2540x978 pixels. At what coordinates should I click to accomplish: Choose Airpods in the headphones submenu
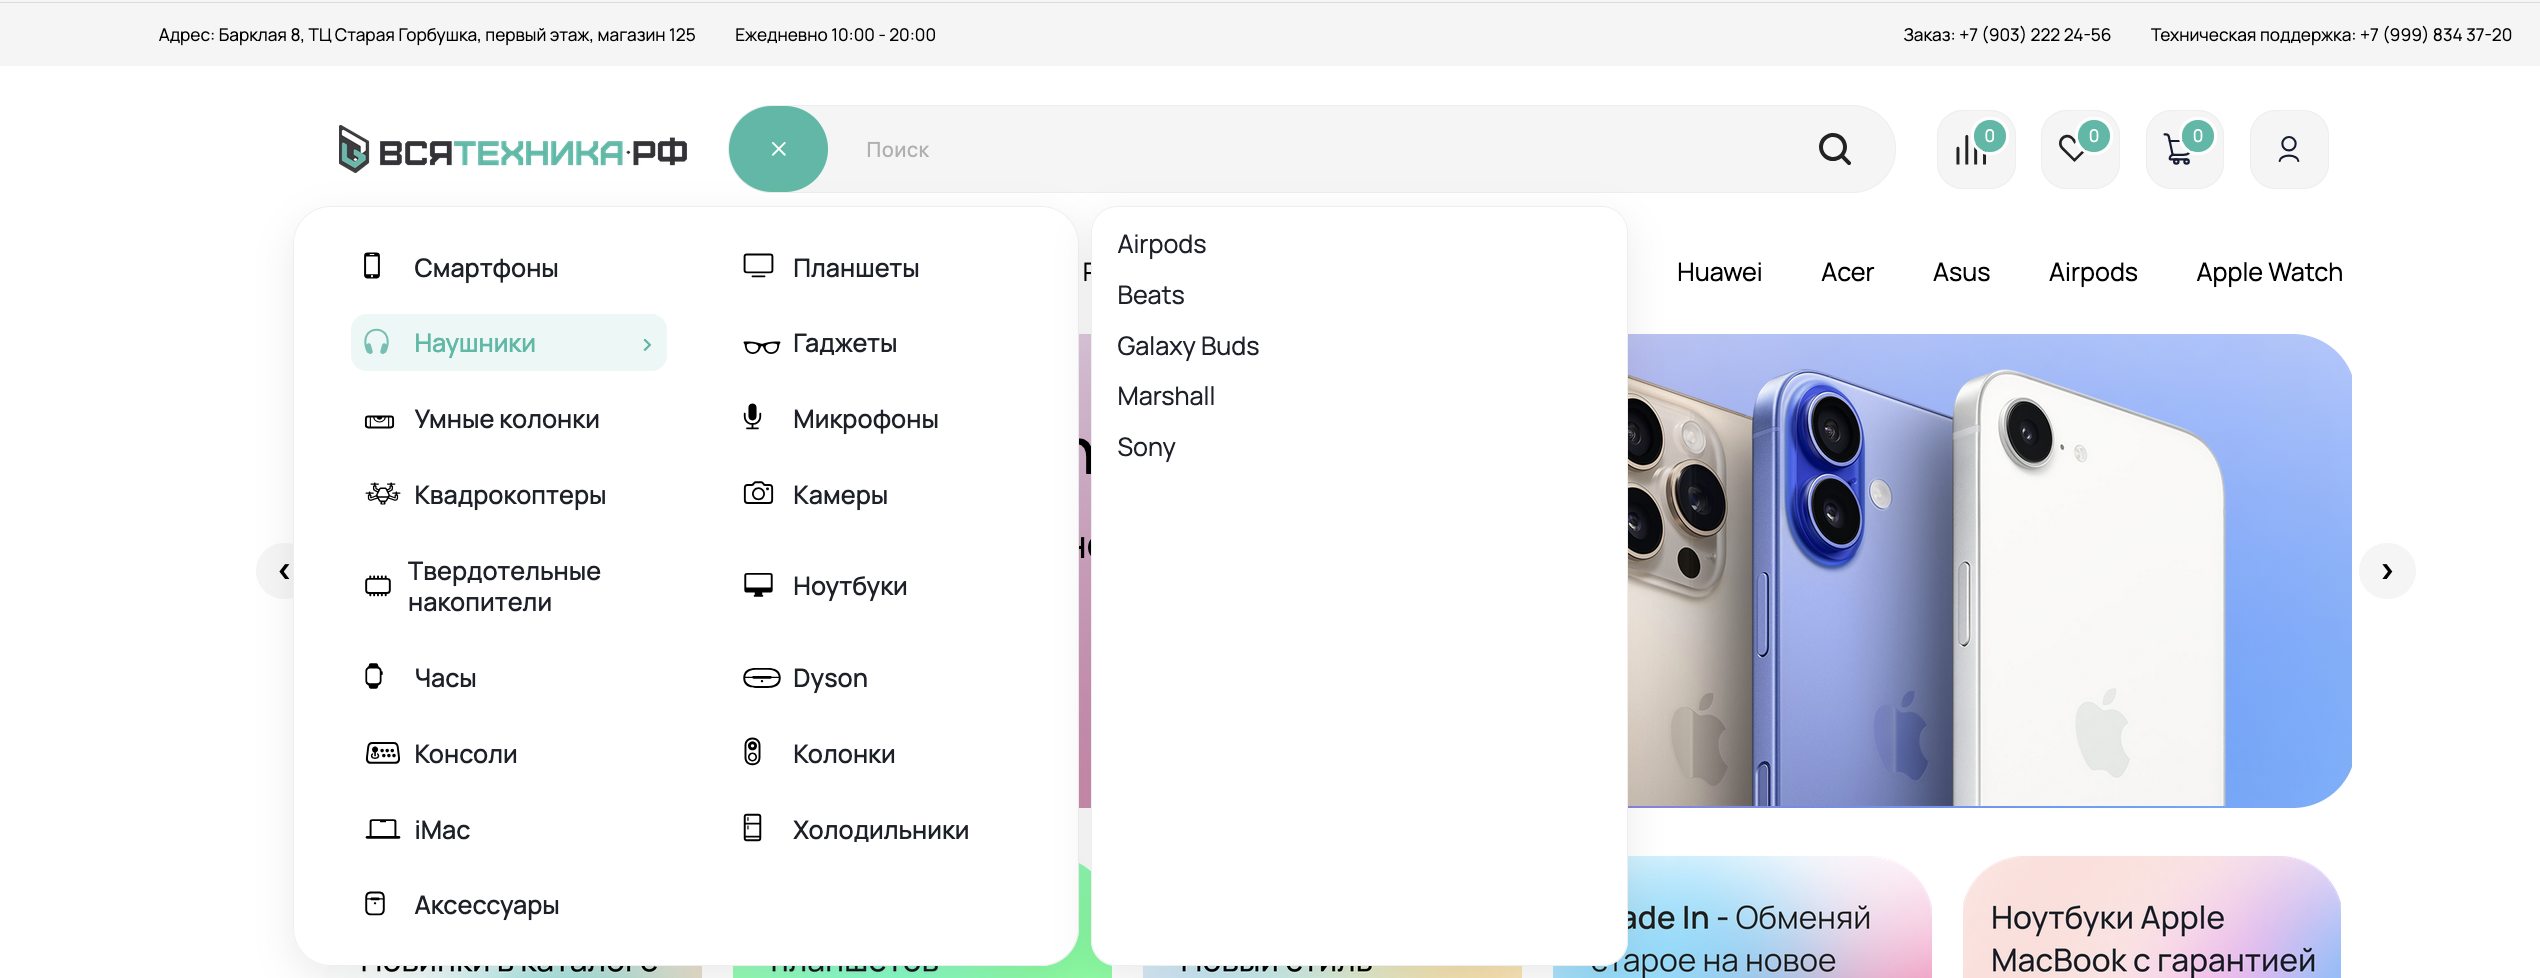1161,245
